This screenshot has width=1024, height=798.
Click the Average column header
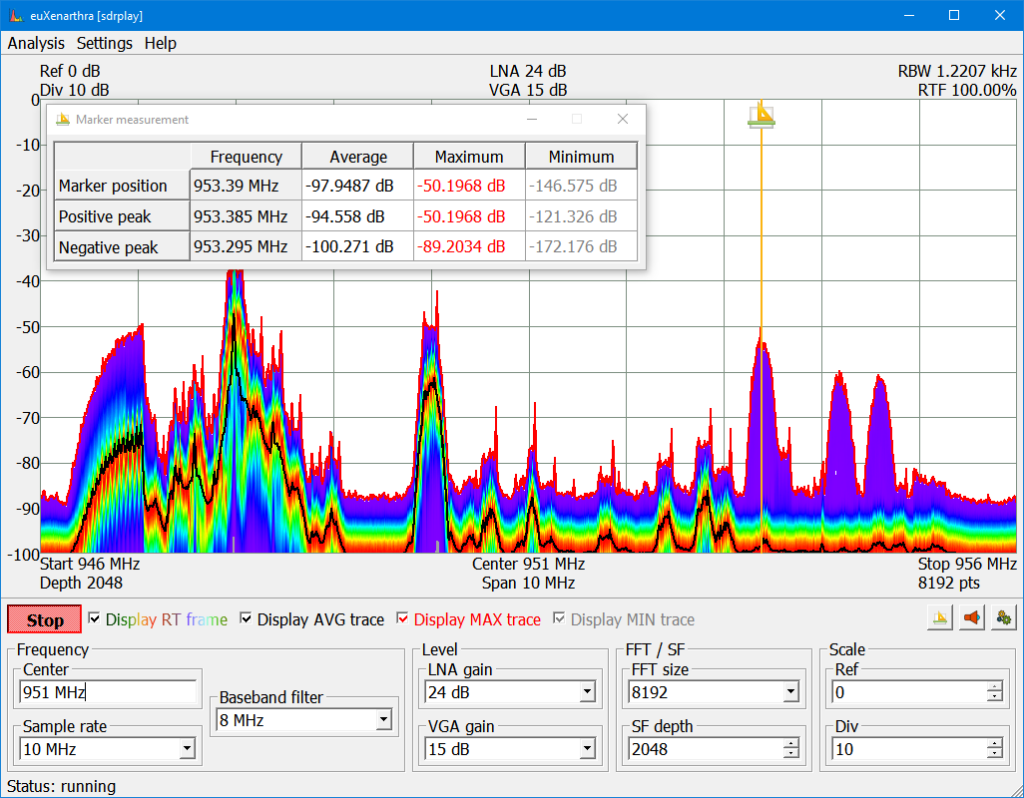pos(358,157)
